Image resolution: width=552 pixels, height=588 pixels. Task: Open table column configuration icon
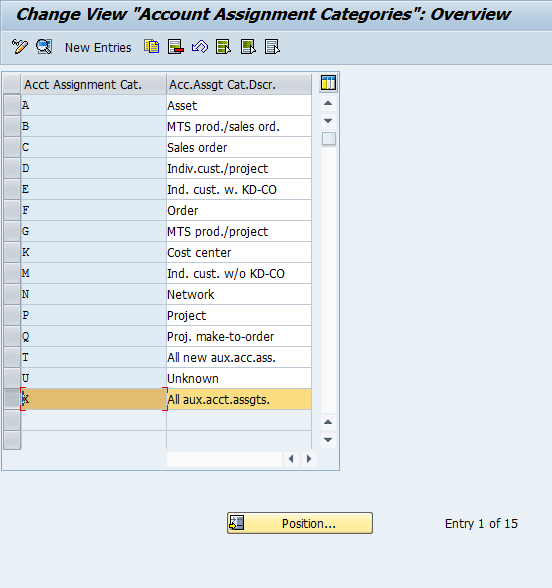tap(328, 83)
